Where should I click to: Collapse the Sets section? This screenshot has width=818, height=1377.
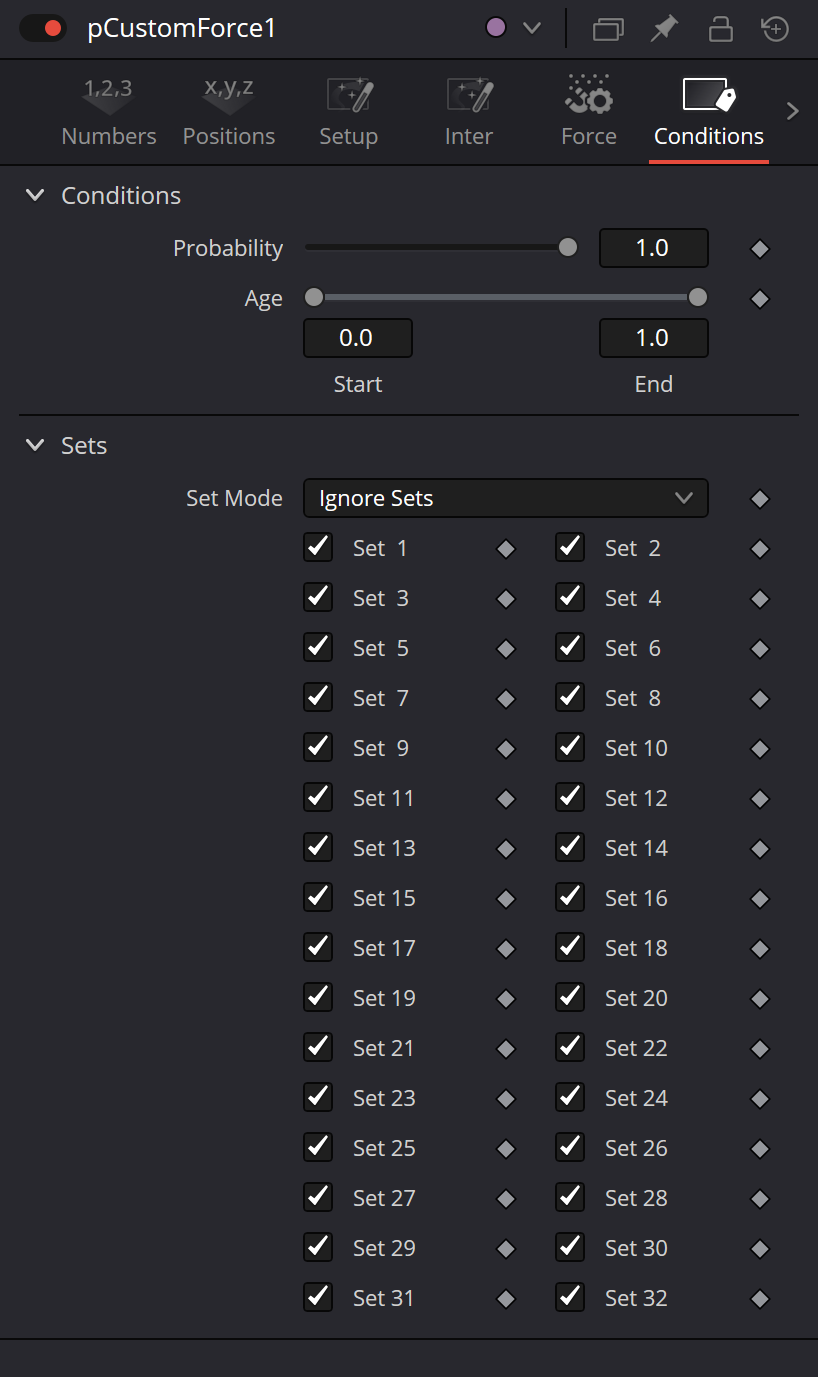[x=35, y=445]
